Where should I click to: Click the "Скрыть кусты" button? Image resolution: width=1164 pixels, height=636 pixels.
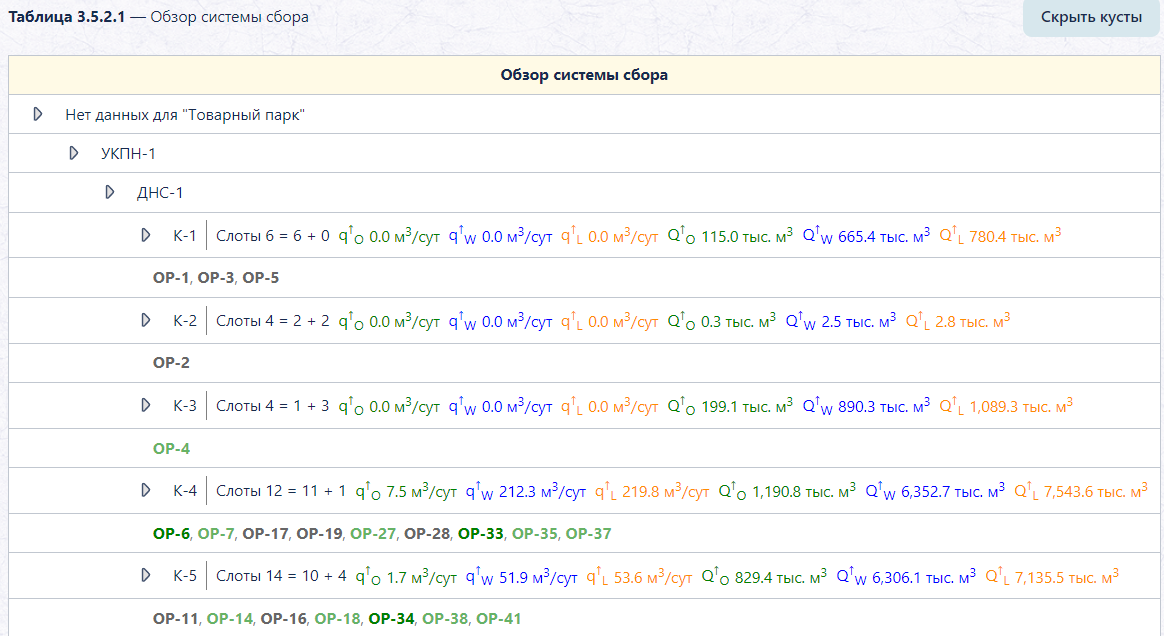point(1091,17)
